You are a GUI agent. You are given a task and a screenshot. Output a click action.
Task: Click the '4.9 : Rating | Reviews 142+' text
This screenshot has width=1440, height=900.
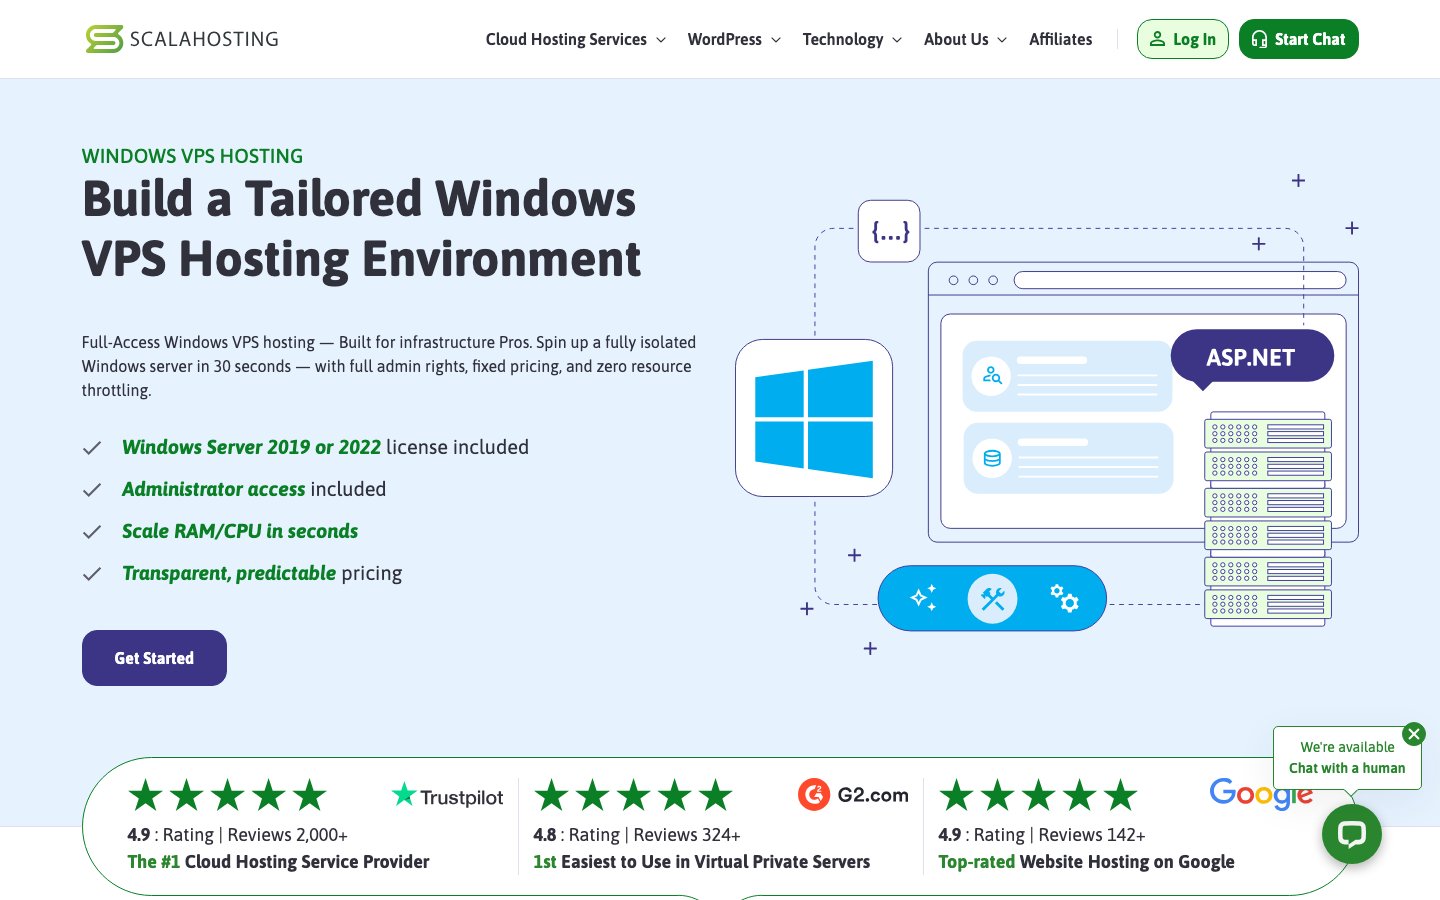(x=1041, y=834)
